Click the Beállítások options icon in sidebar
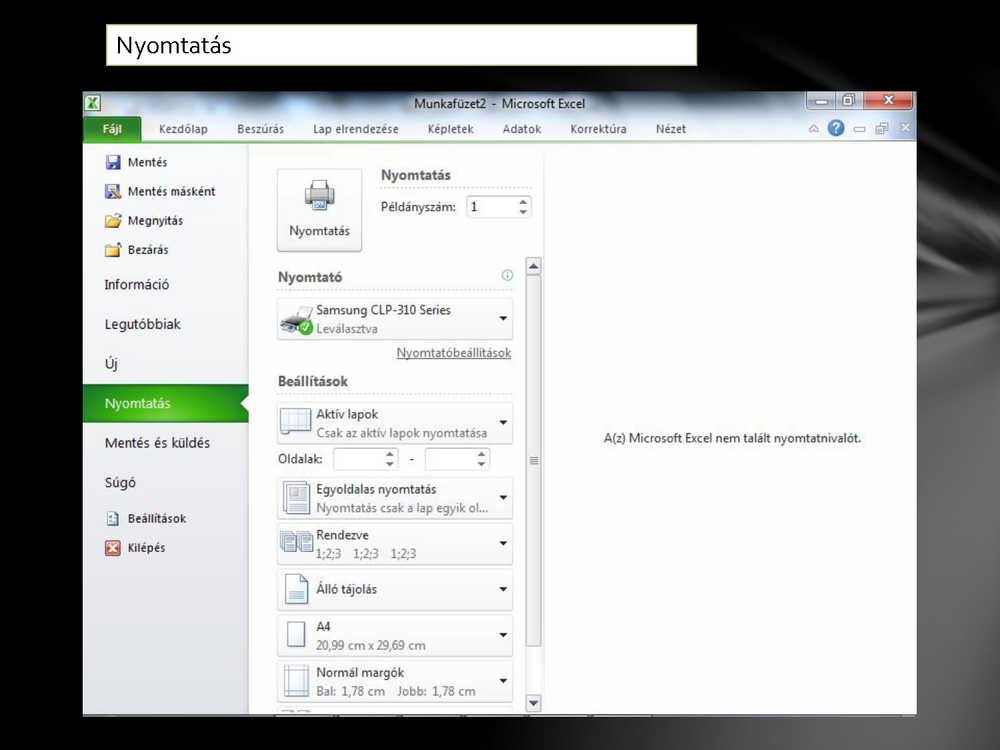 pos(113,518)
